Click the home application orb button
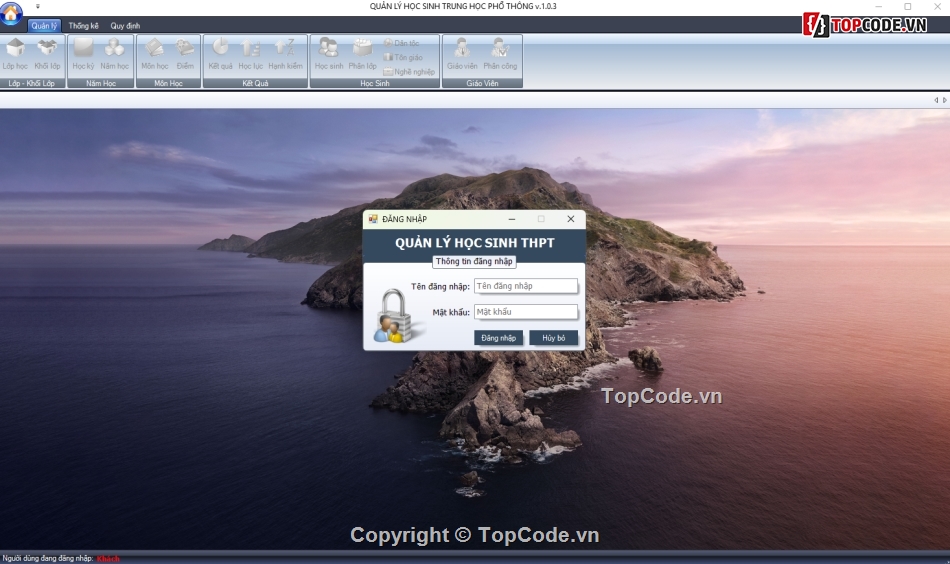Viewport: 950px width, 564px height. point(12,15)
